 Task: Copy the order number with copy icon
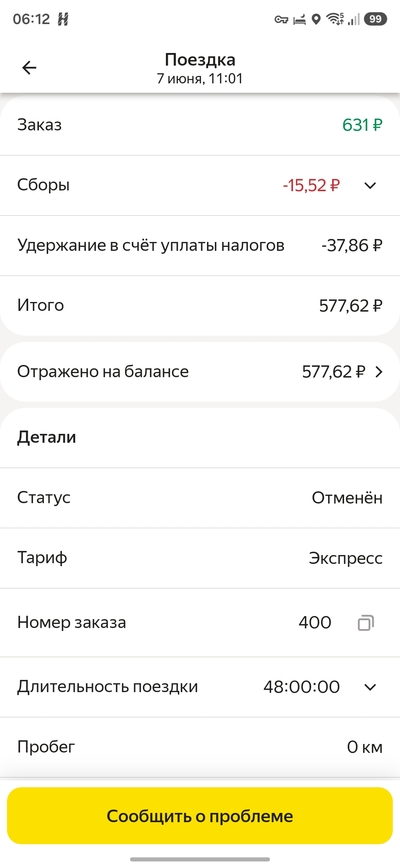[366, 623]
